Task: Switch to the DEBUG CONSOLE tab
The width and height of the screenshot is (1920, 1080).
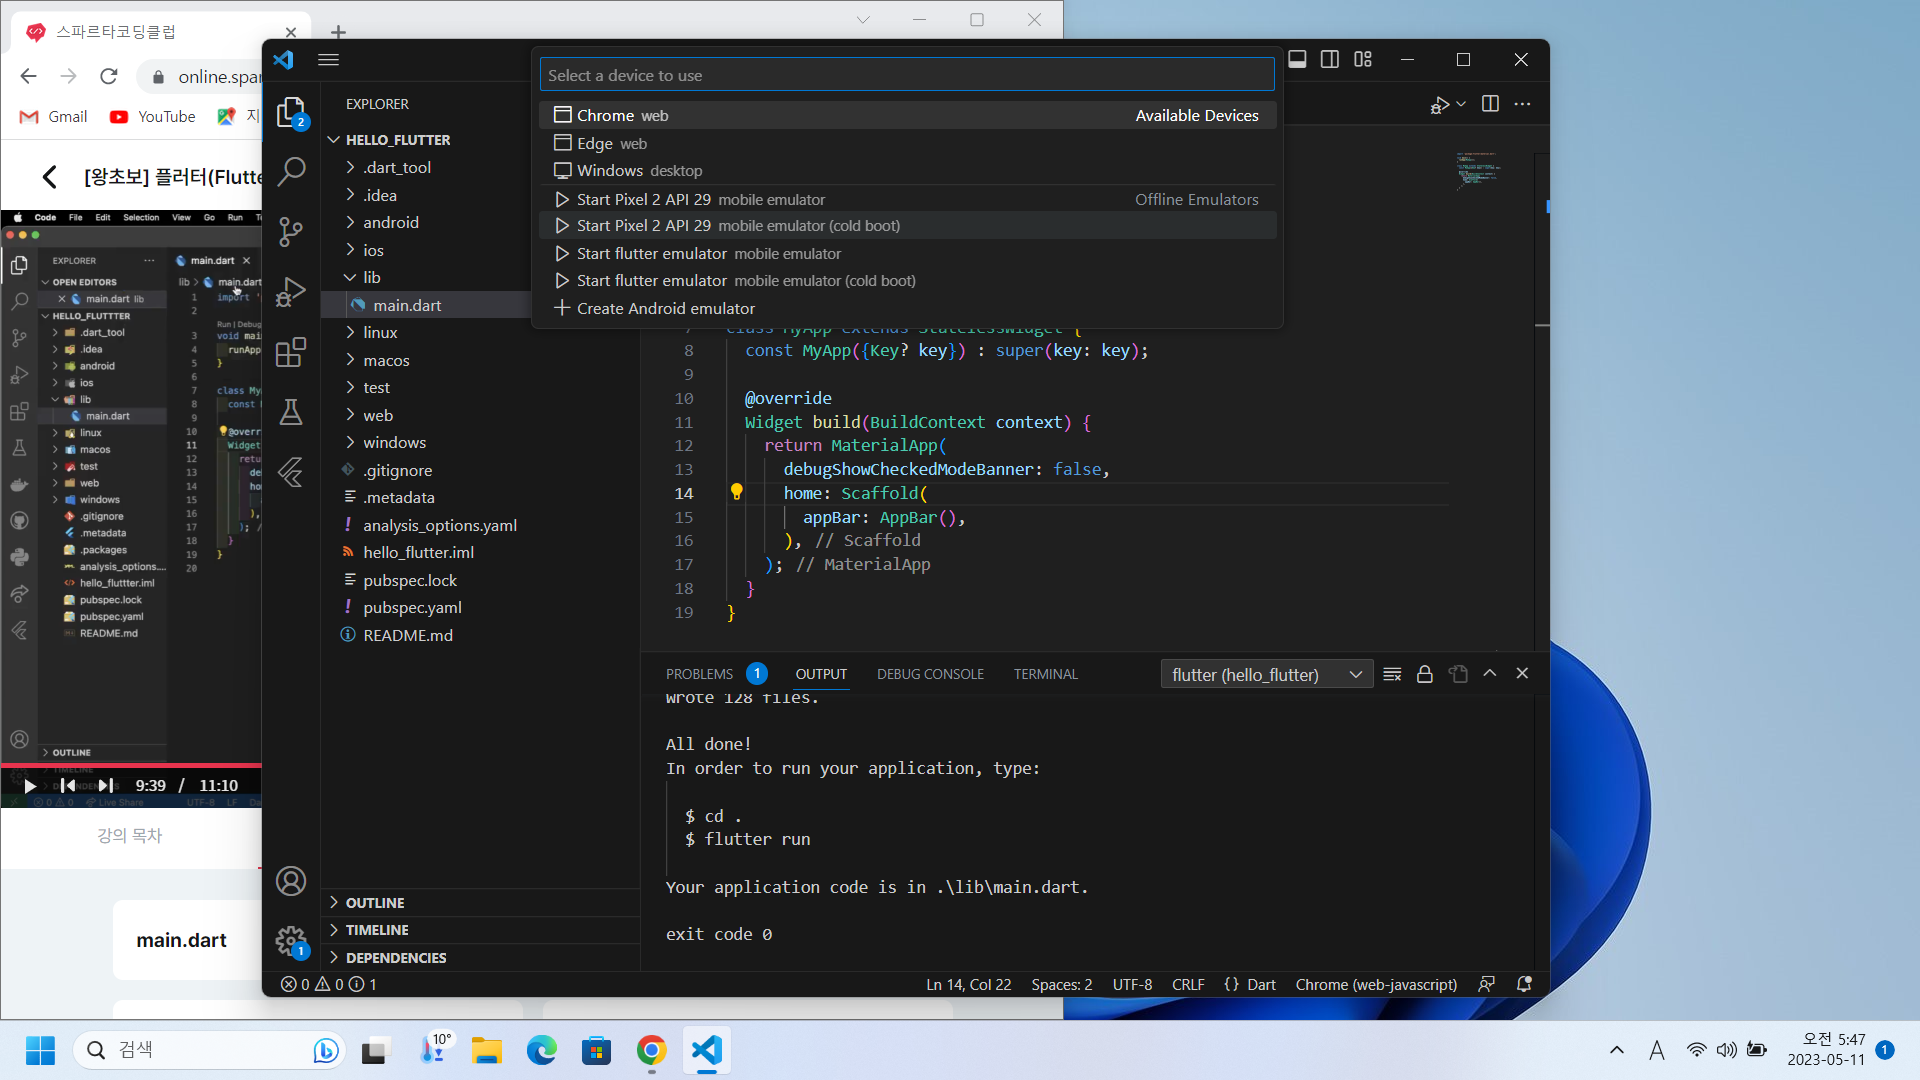Action: tap(930, 675)
